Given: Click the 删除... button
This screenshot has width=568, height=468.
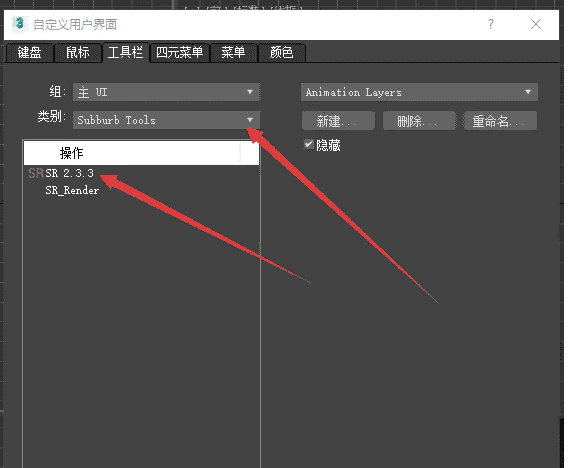Looking at the screenshot, I should pos(419,121).
